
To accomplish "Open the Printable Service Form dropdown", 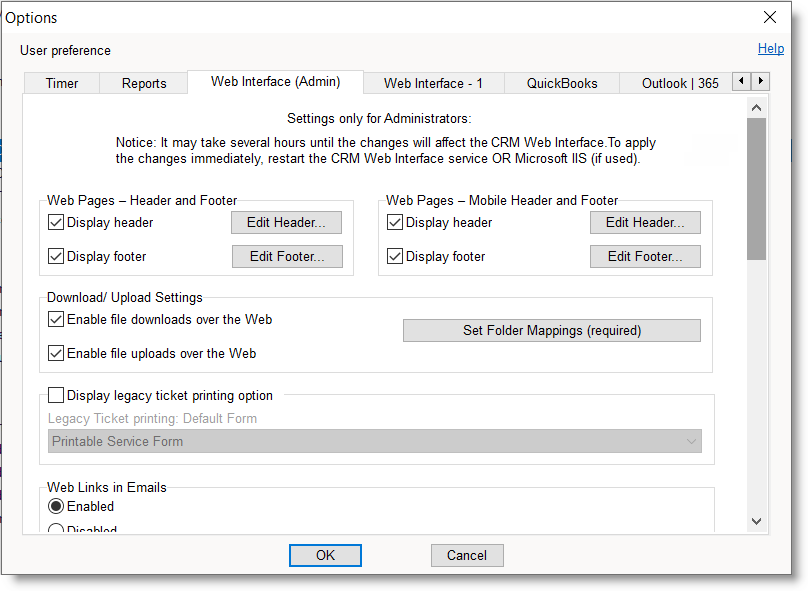I will 375,441.
